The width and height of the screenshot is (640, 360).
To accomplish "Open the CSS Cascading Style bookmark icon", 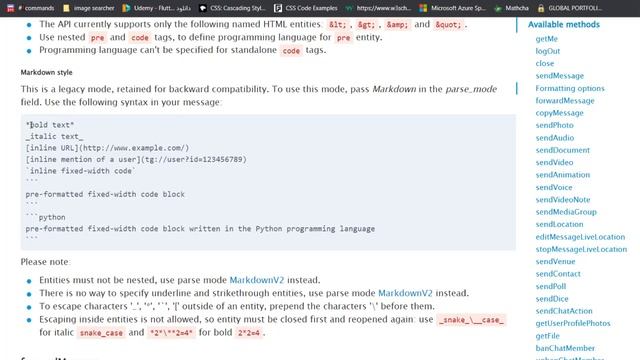I will [202, 8].
